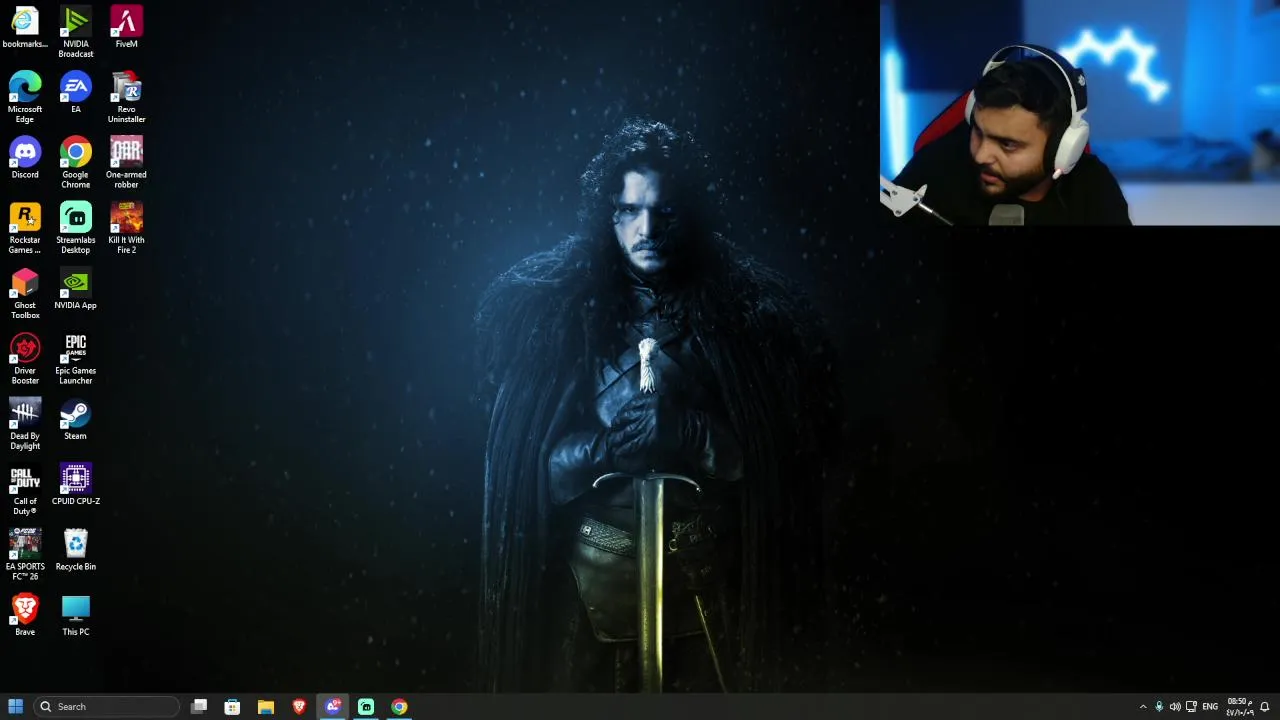The height and width of the screenshot is (720, 1280).
Task: Open network settings from the tray
Action: [1191, 707]
